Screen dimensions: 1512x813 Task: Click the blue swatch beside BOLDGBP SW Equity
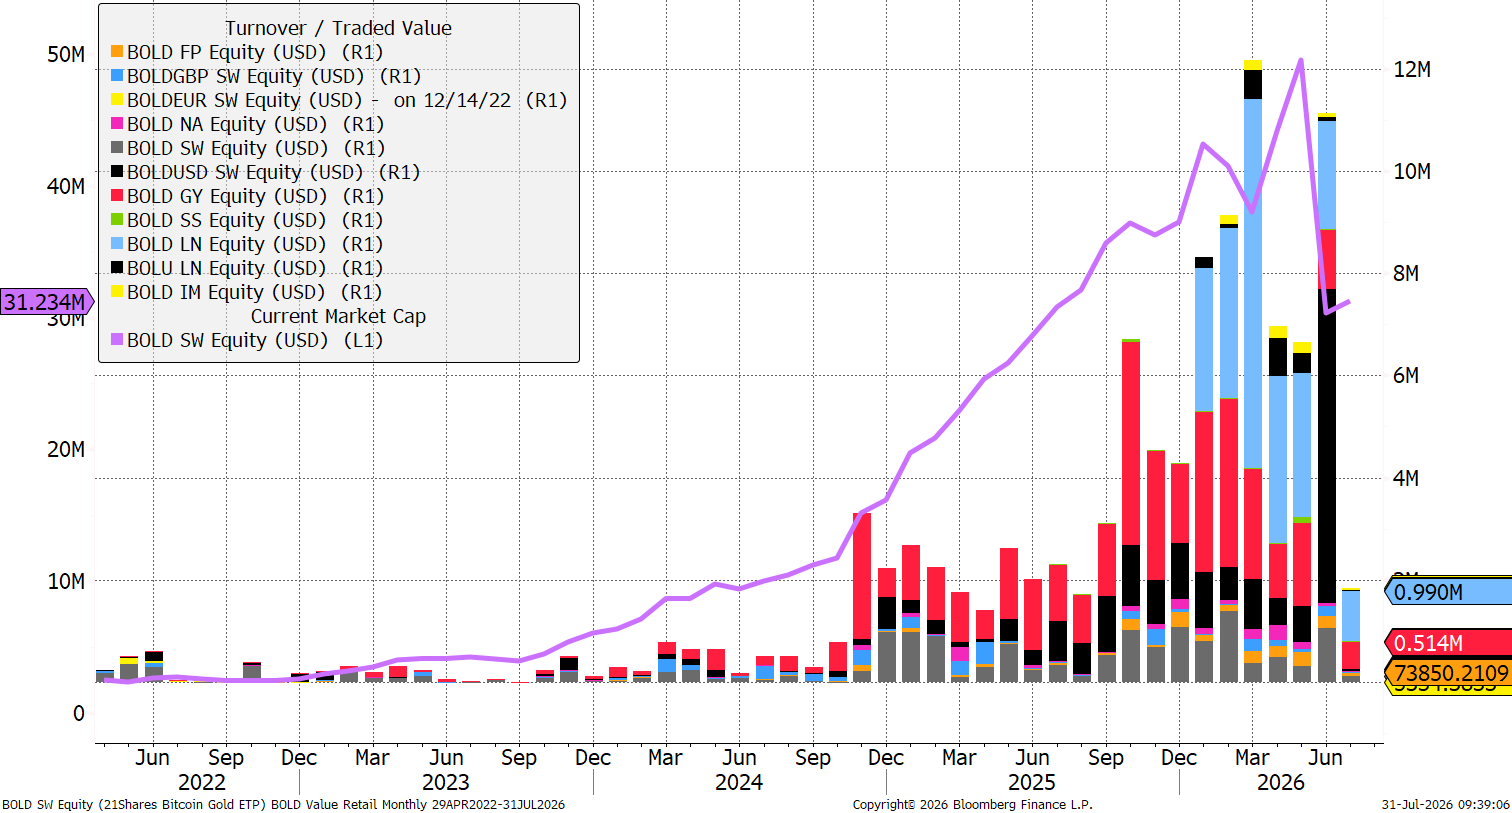(x=117, y=76)
